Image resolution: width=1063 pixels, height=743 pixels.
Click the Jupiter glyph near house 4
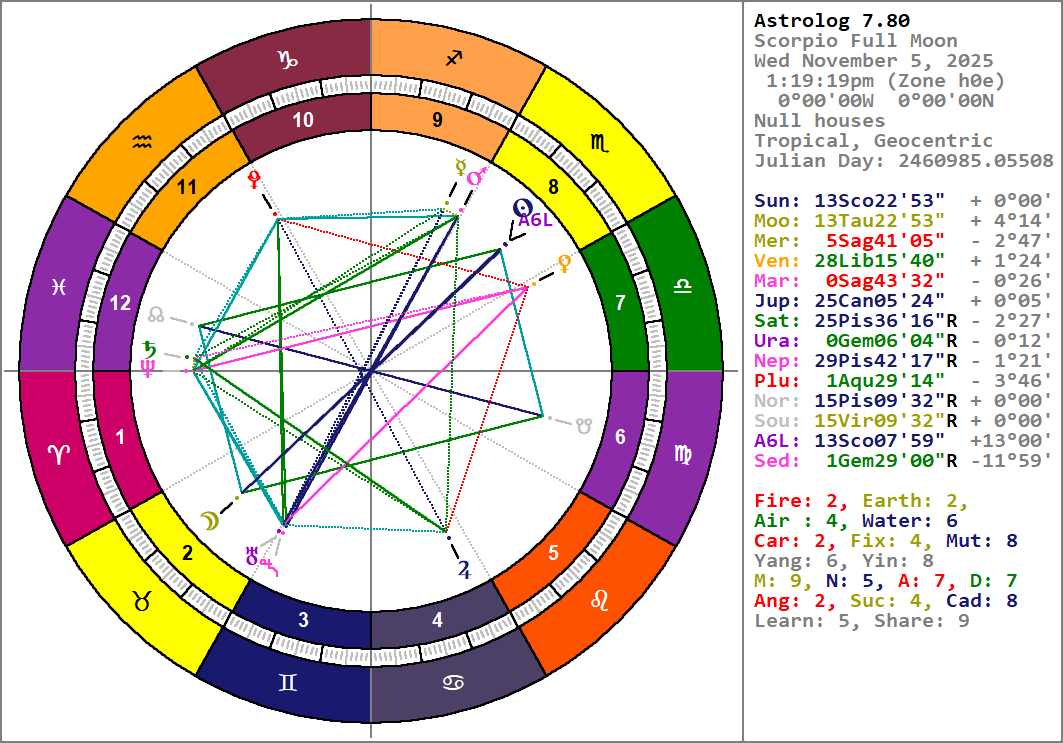[464, 570]
